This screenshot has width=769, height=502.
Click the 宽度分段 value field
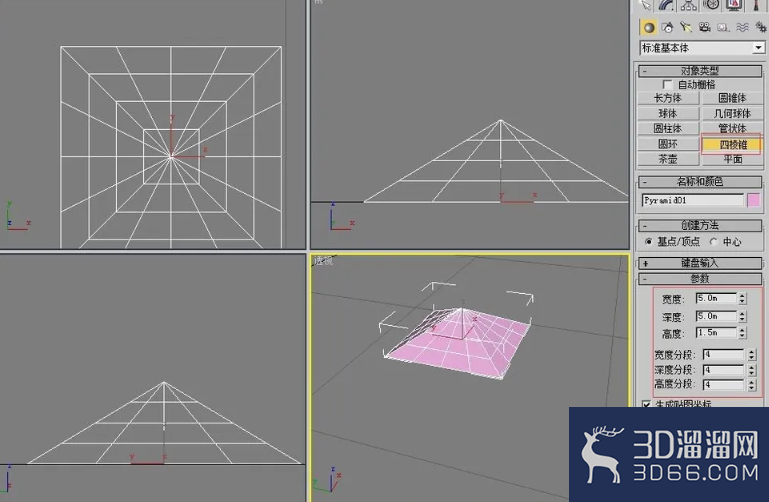723,354
